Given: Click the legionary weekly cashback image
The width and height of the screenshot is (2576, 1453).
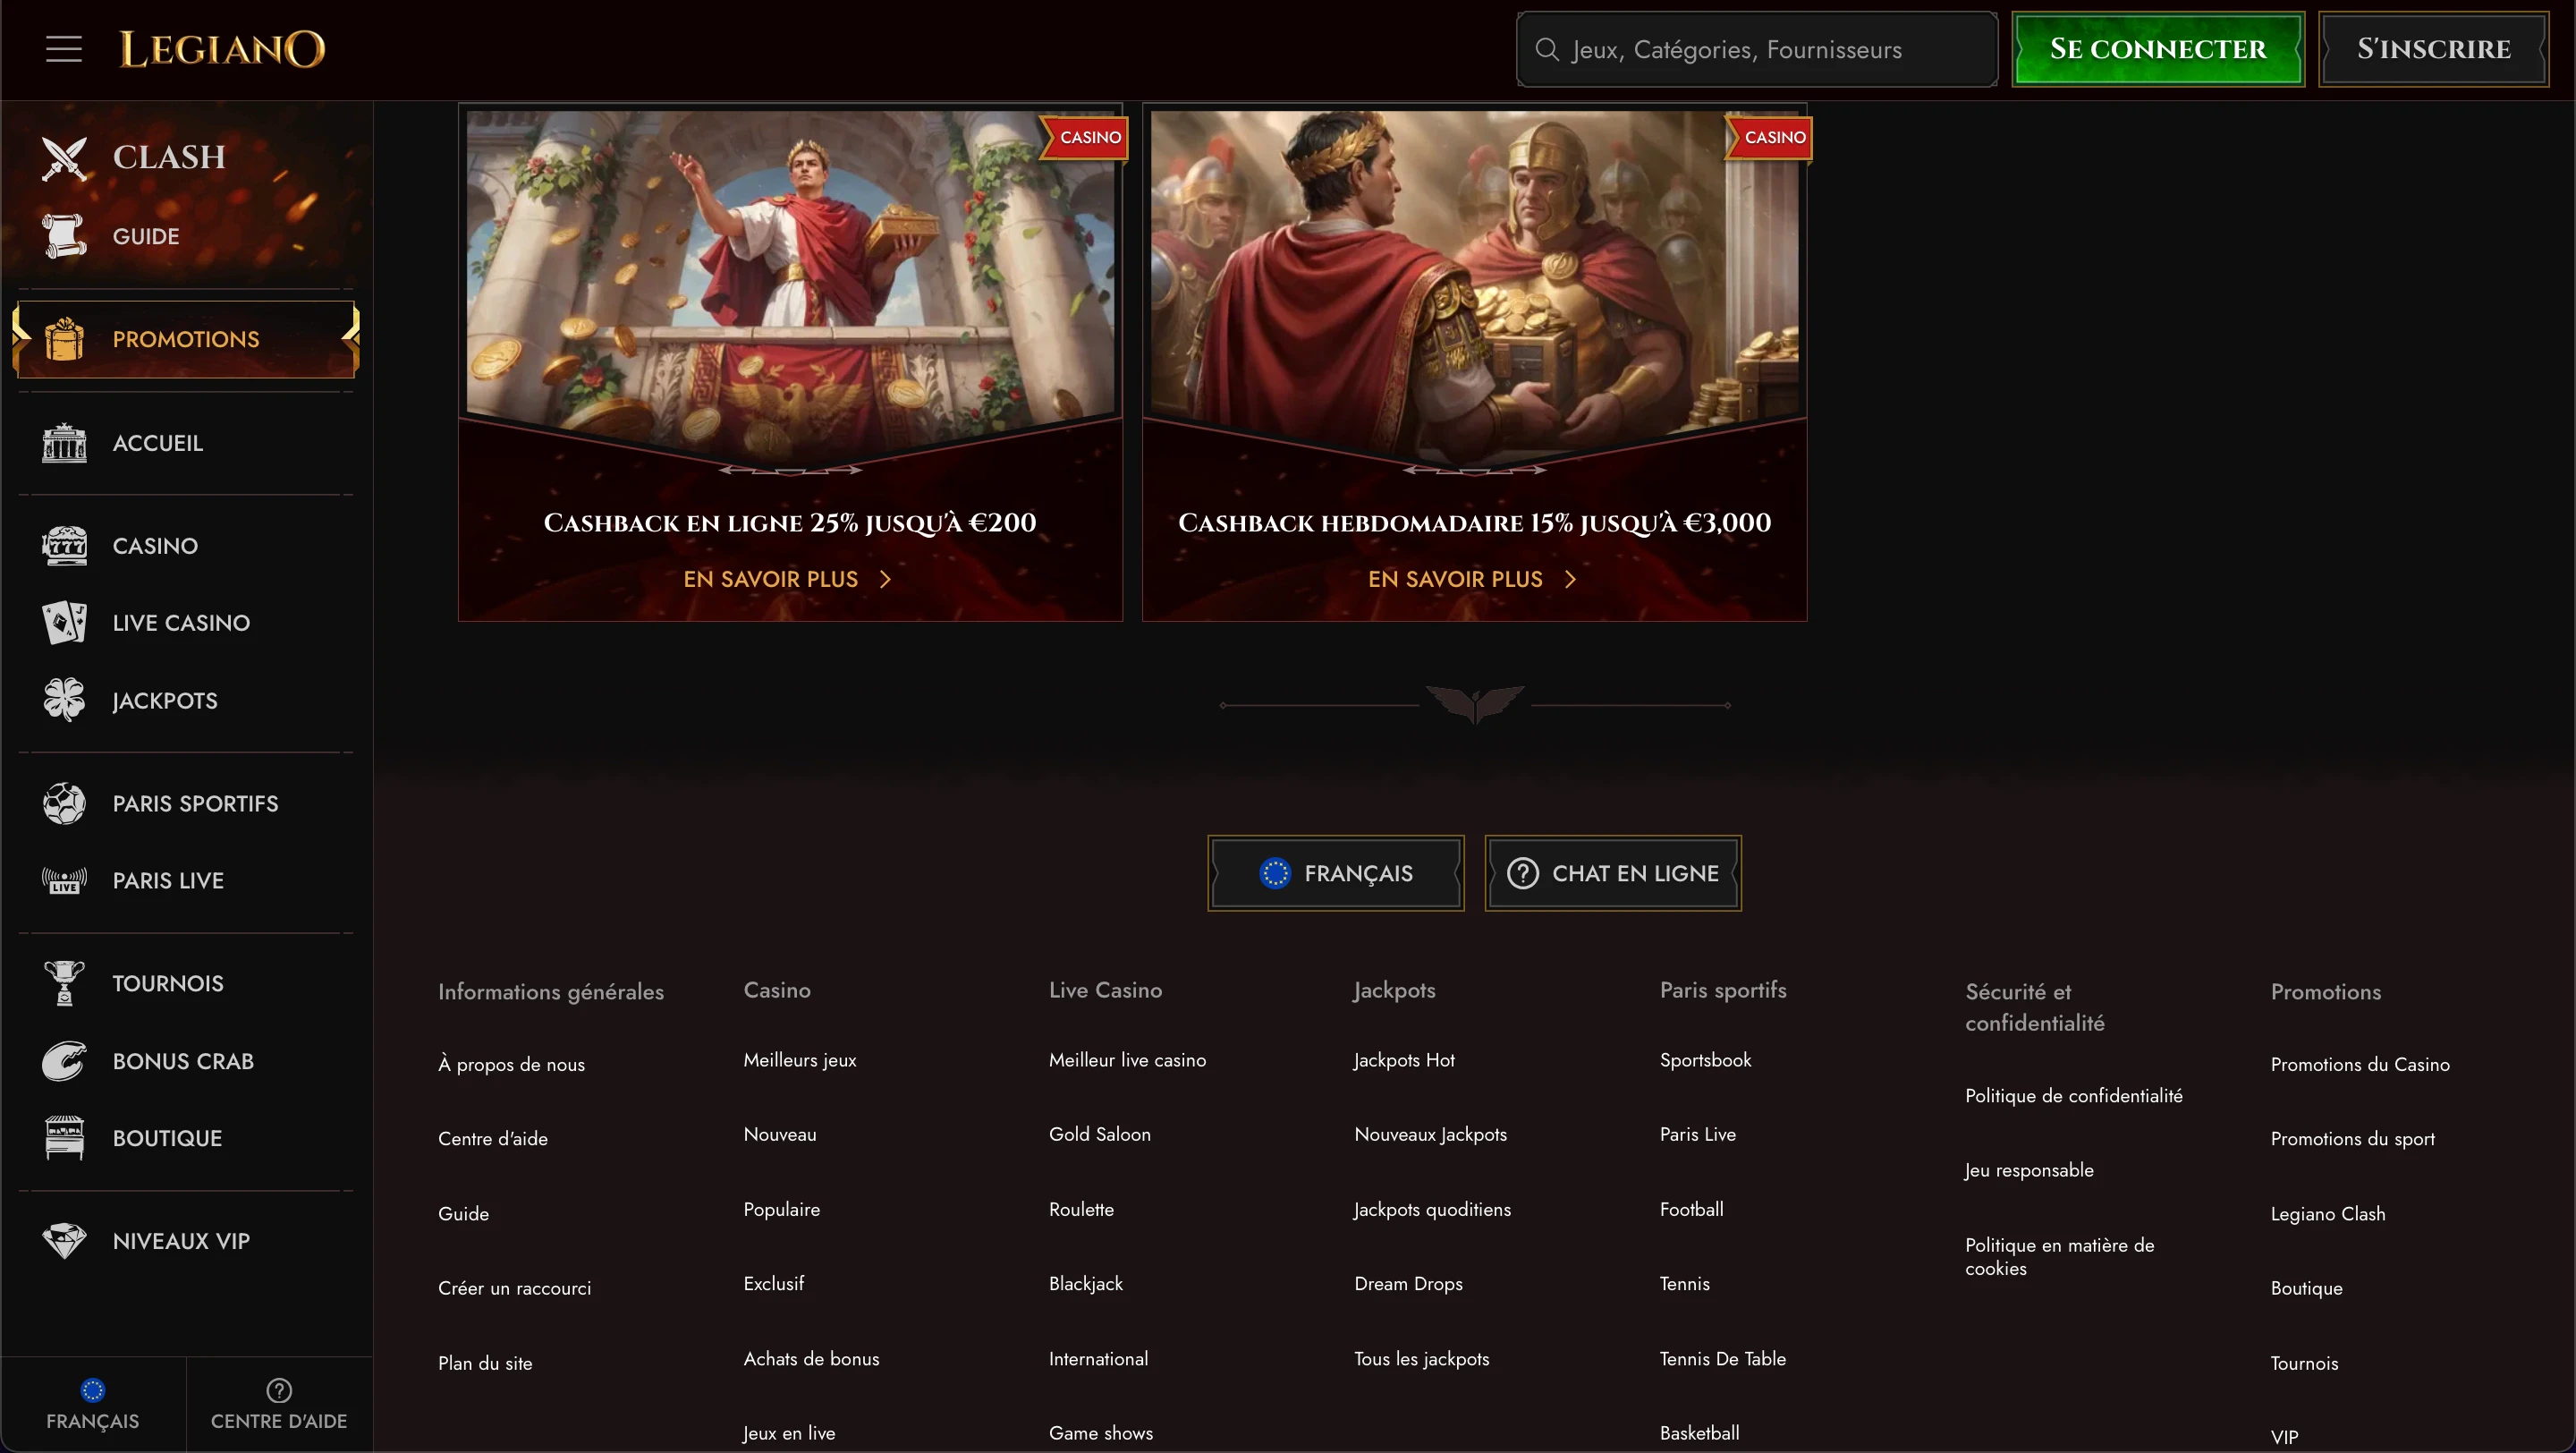Looking at the screenshot, I should point(1474,285).
